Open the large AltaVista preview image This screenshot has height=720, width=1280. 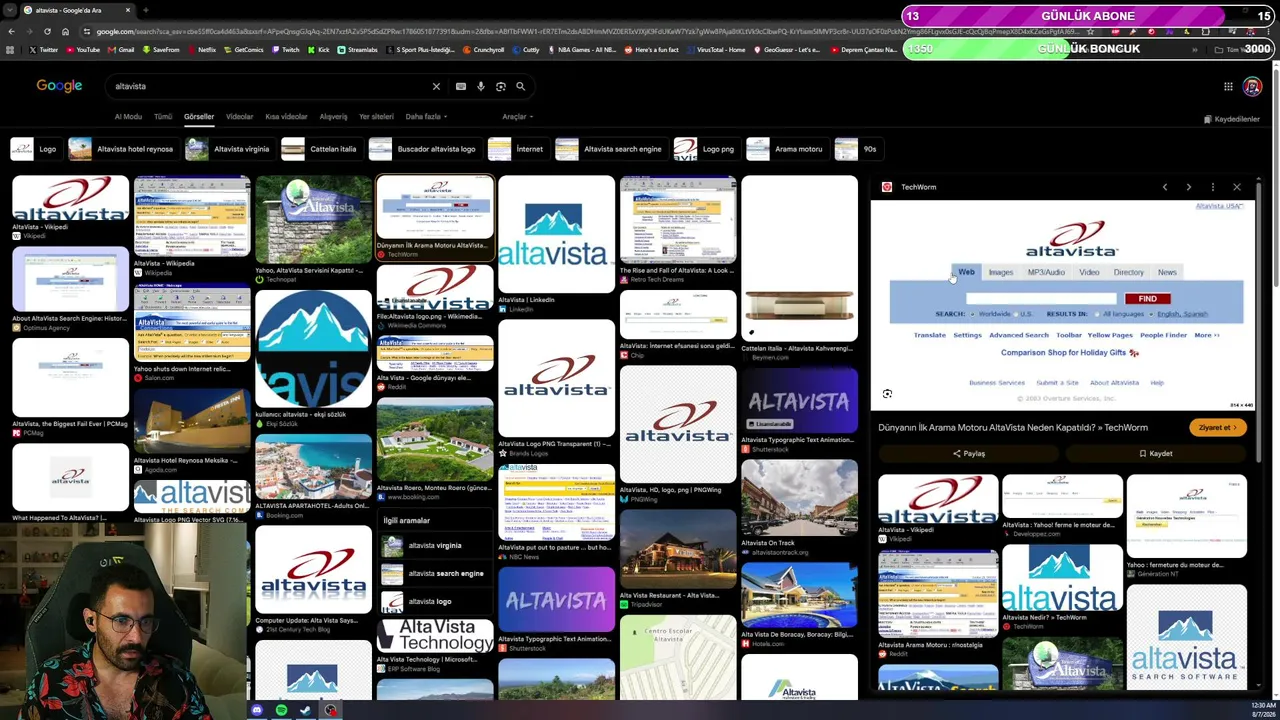(x=1062, y=305)
